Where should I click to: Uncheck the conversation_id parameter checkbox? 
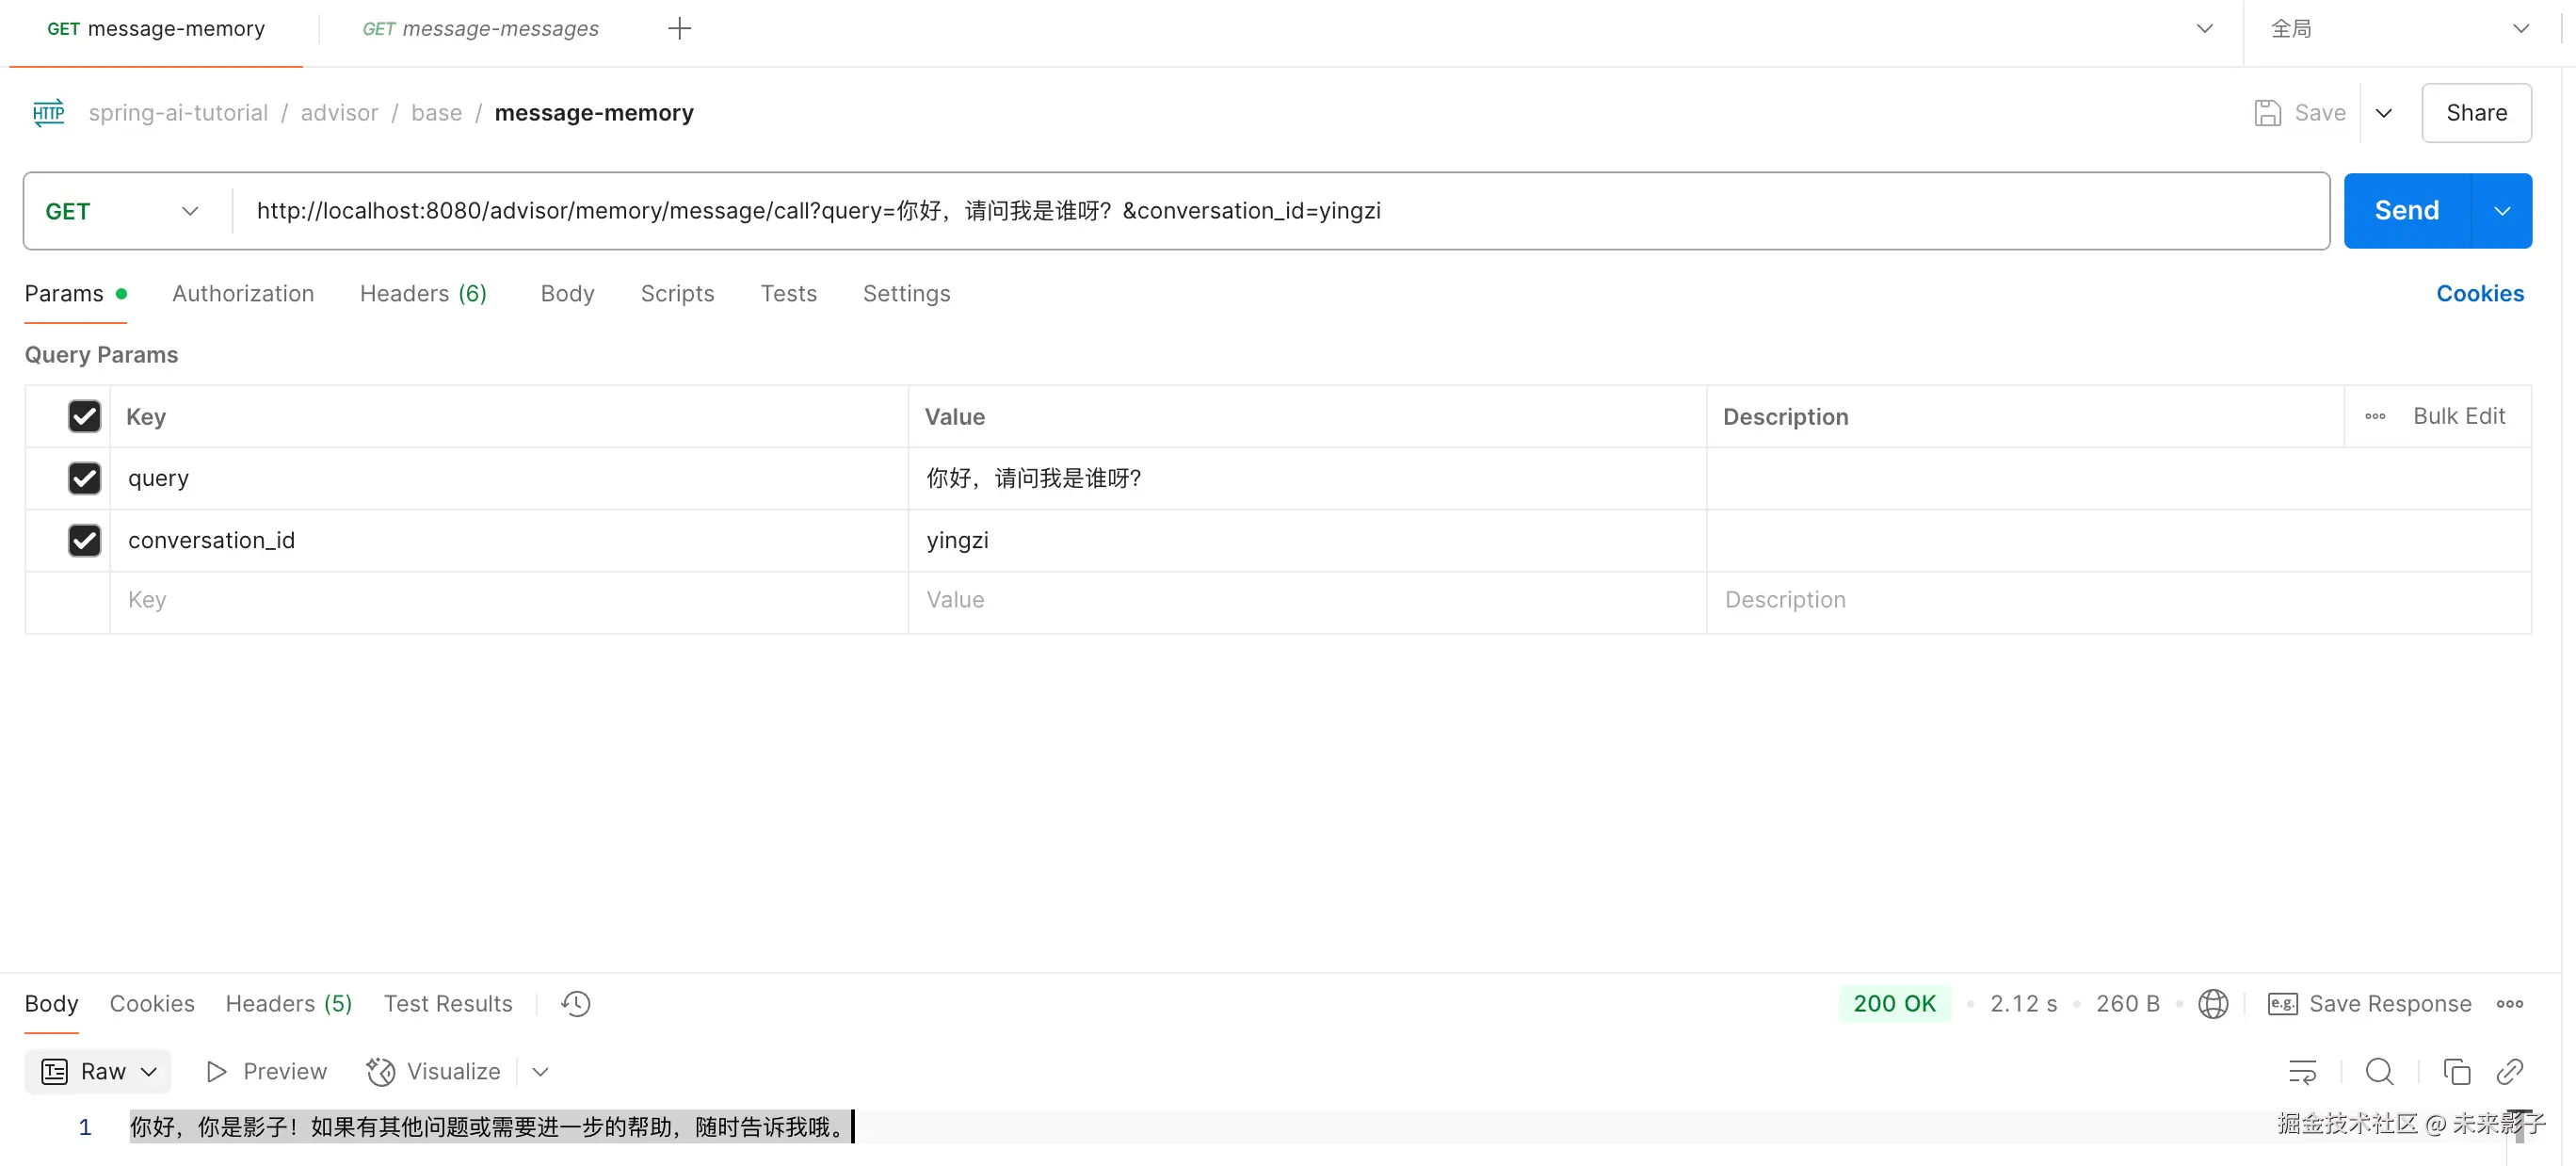pos(84,540)
